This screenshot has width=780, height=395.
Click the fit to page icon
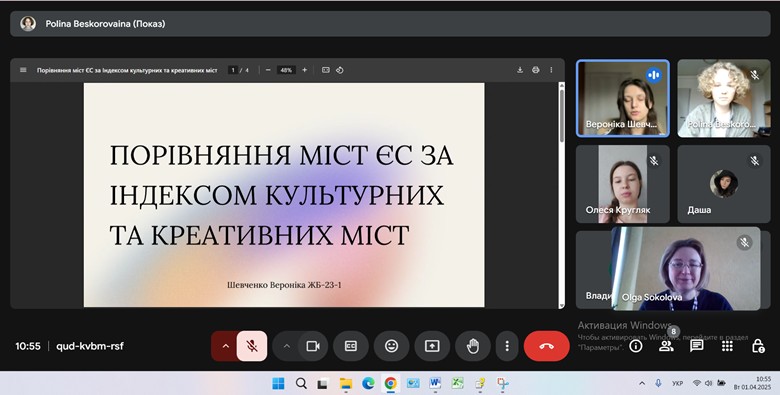[325, 70]
